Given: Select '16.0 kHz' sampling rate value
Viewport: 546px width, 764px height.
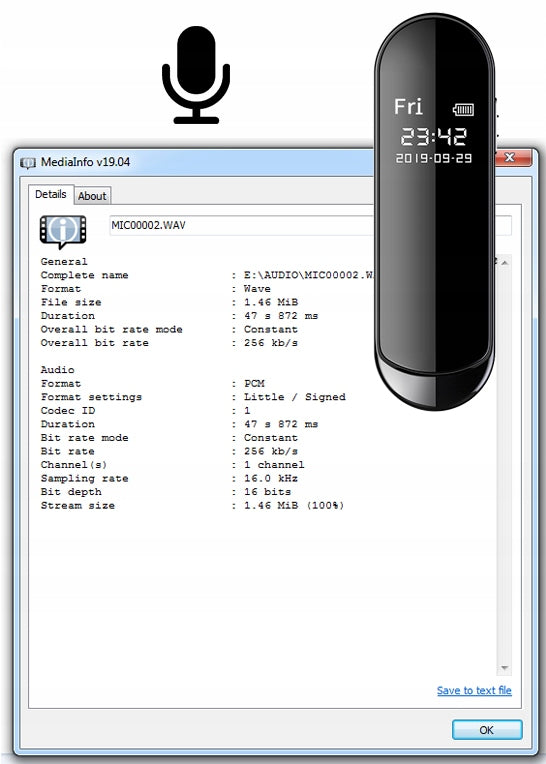Looking at the screenshot, I should coord(271,478).
